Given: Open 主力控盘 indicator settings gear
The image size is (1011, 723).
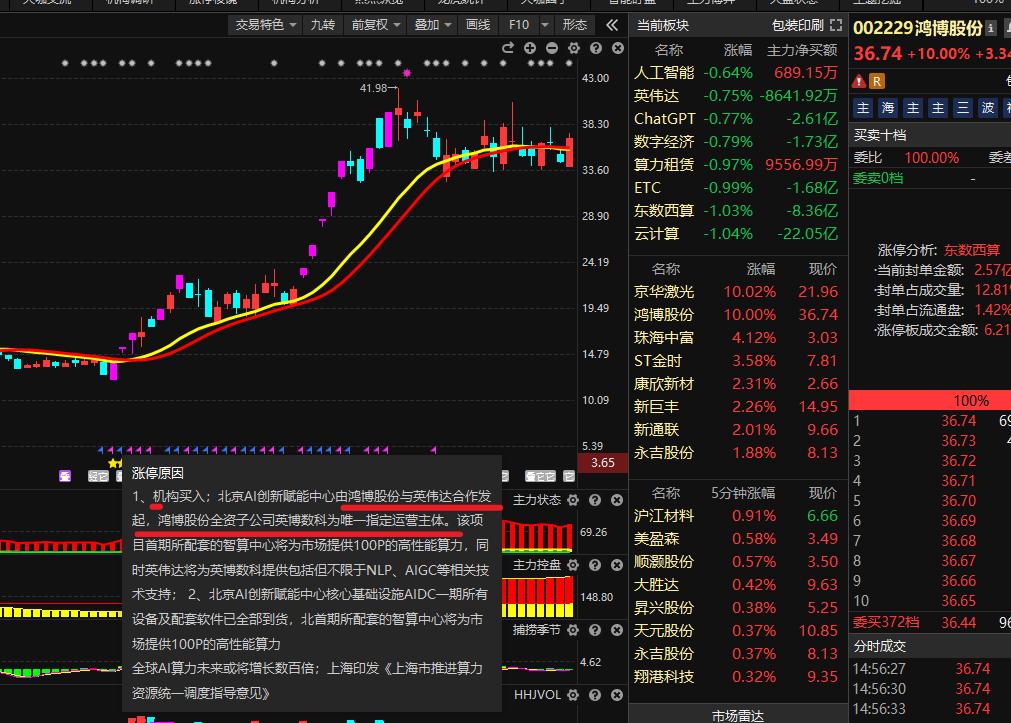Looking at the screenshot, I should [x=573, y=565].
